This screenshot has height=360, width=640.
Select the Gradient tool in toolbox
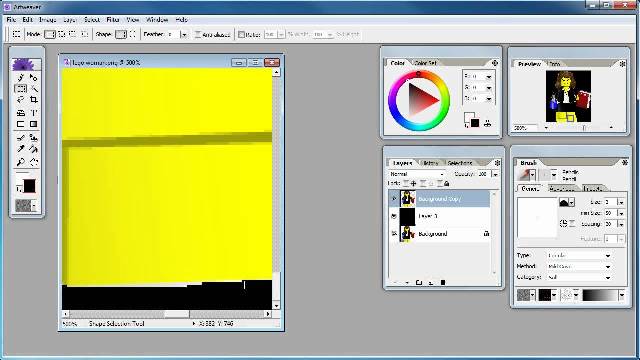34,124
